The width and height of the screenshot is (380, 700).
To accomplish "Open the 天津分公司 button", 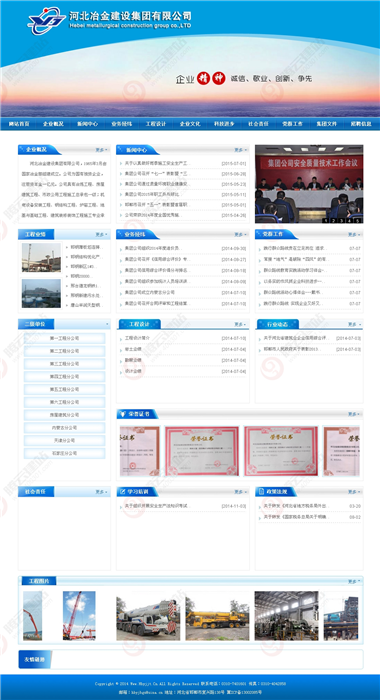I will coord(64,441).
